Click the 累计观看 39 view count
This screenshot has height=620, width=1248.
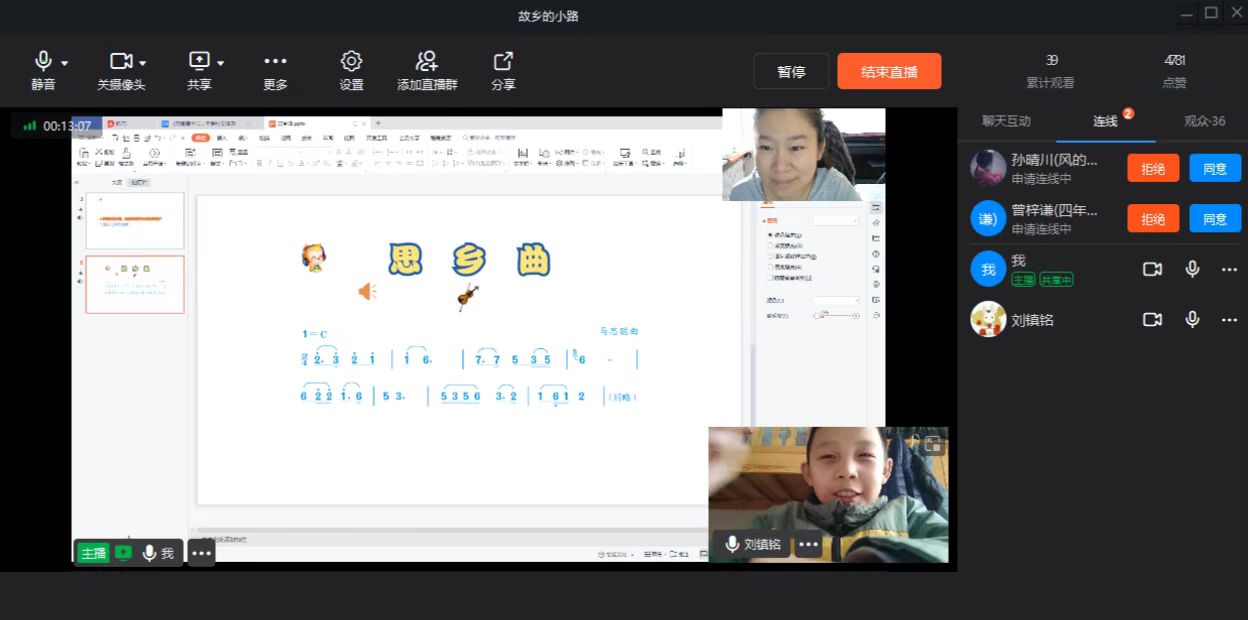1051,71
